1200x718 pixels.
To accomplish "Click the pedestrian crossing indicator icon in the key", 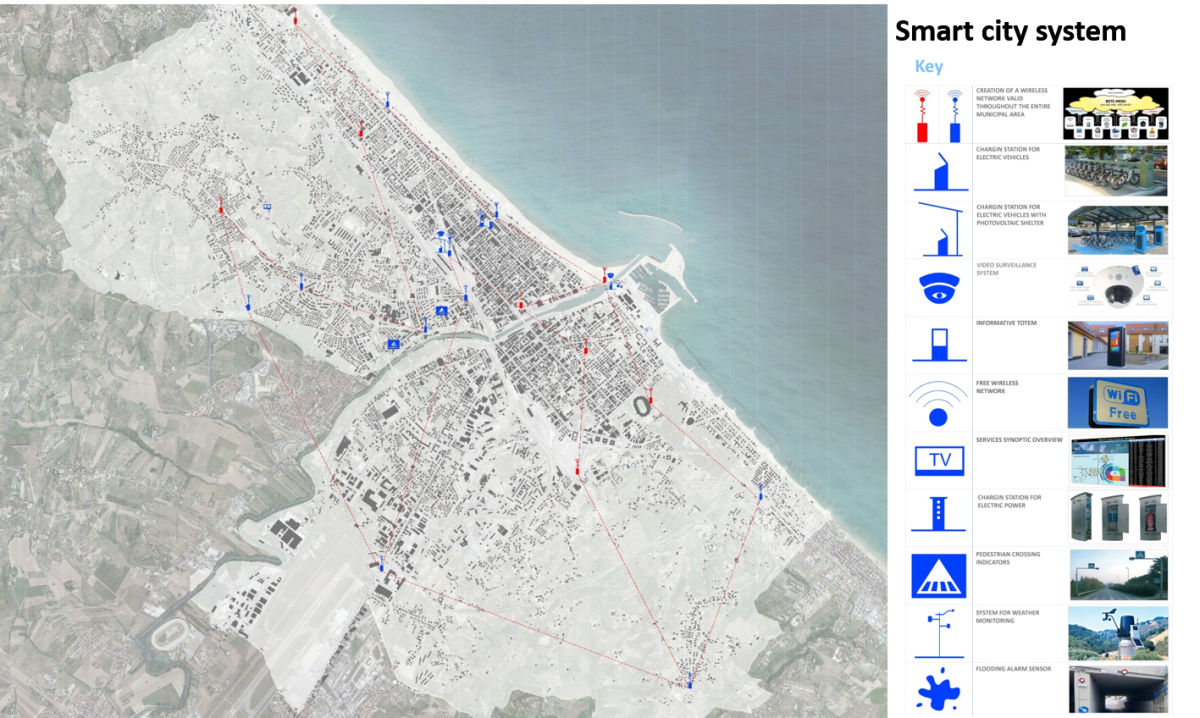I will [938, 575].
